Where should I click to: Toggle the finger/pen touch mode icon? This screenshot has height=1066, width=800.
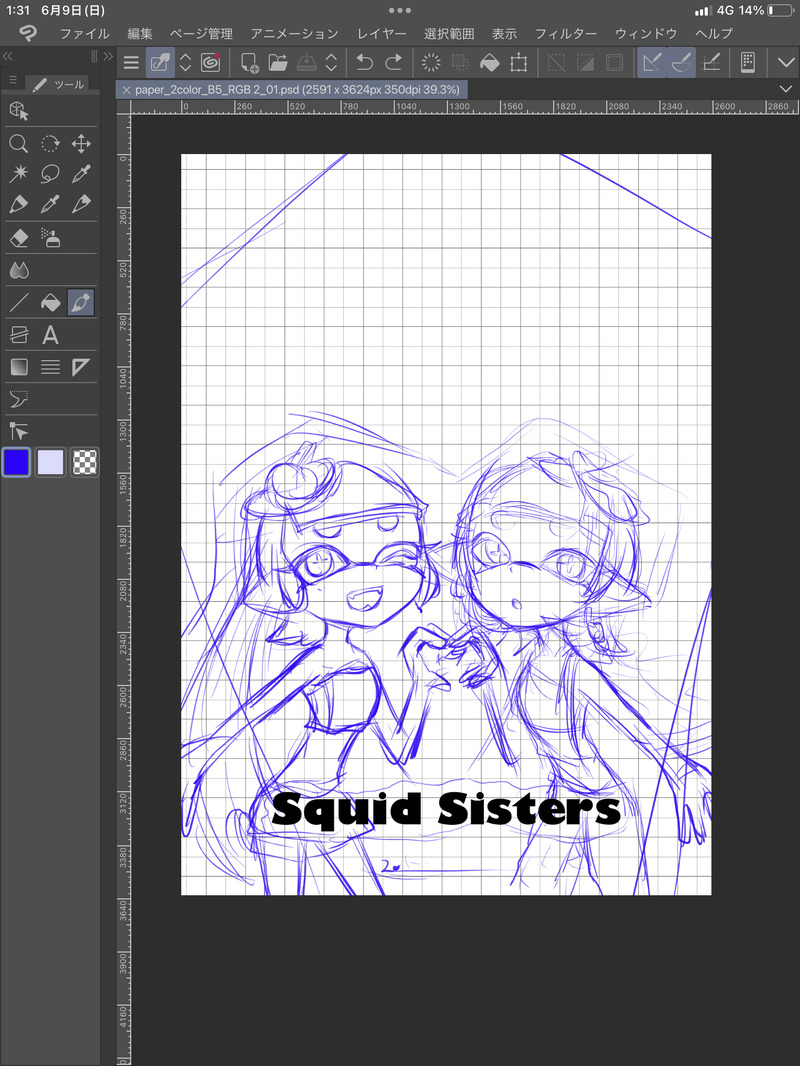pyautogui.click(x=160, y=63)
